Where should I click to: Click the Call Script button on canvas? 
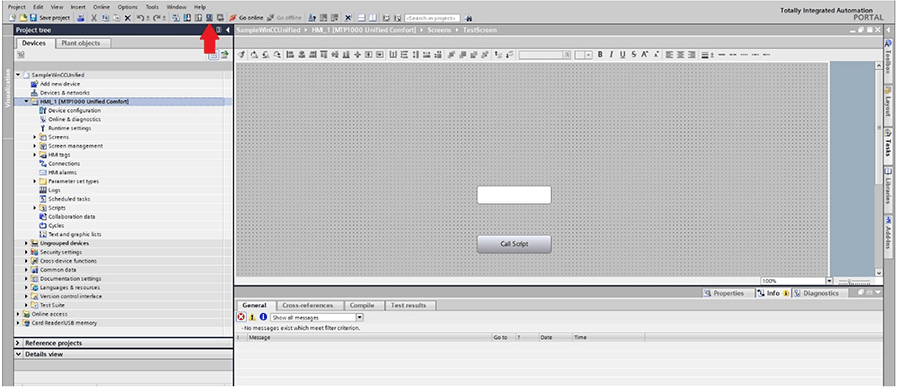[514, 244]
